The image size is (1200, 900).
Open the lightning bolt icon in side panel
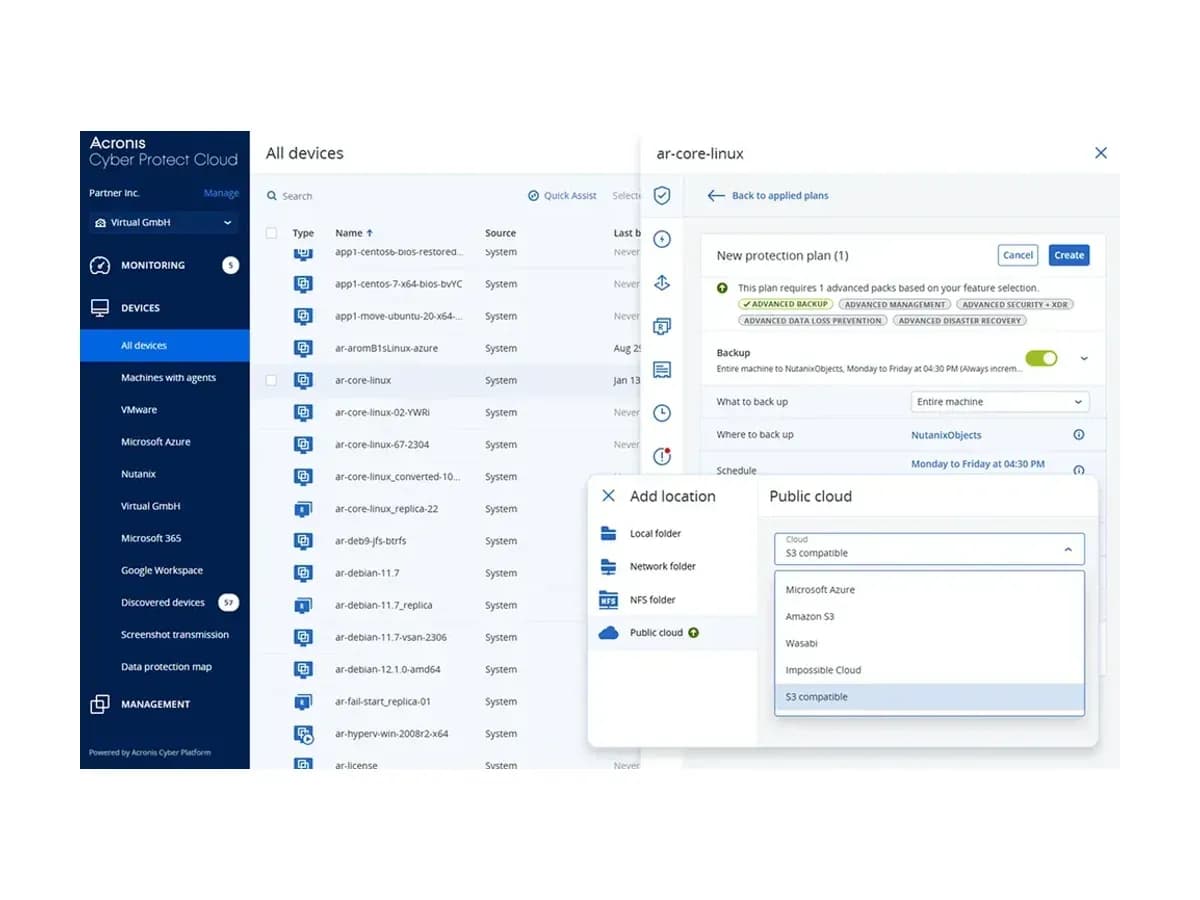pyautogui.click(x=661, y=239)
